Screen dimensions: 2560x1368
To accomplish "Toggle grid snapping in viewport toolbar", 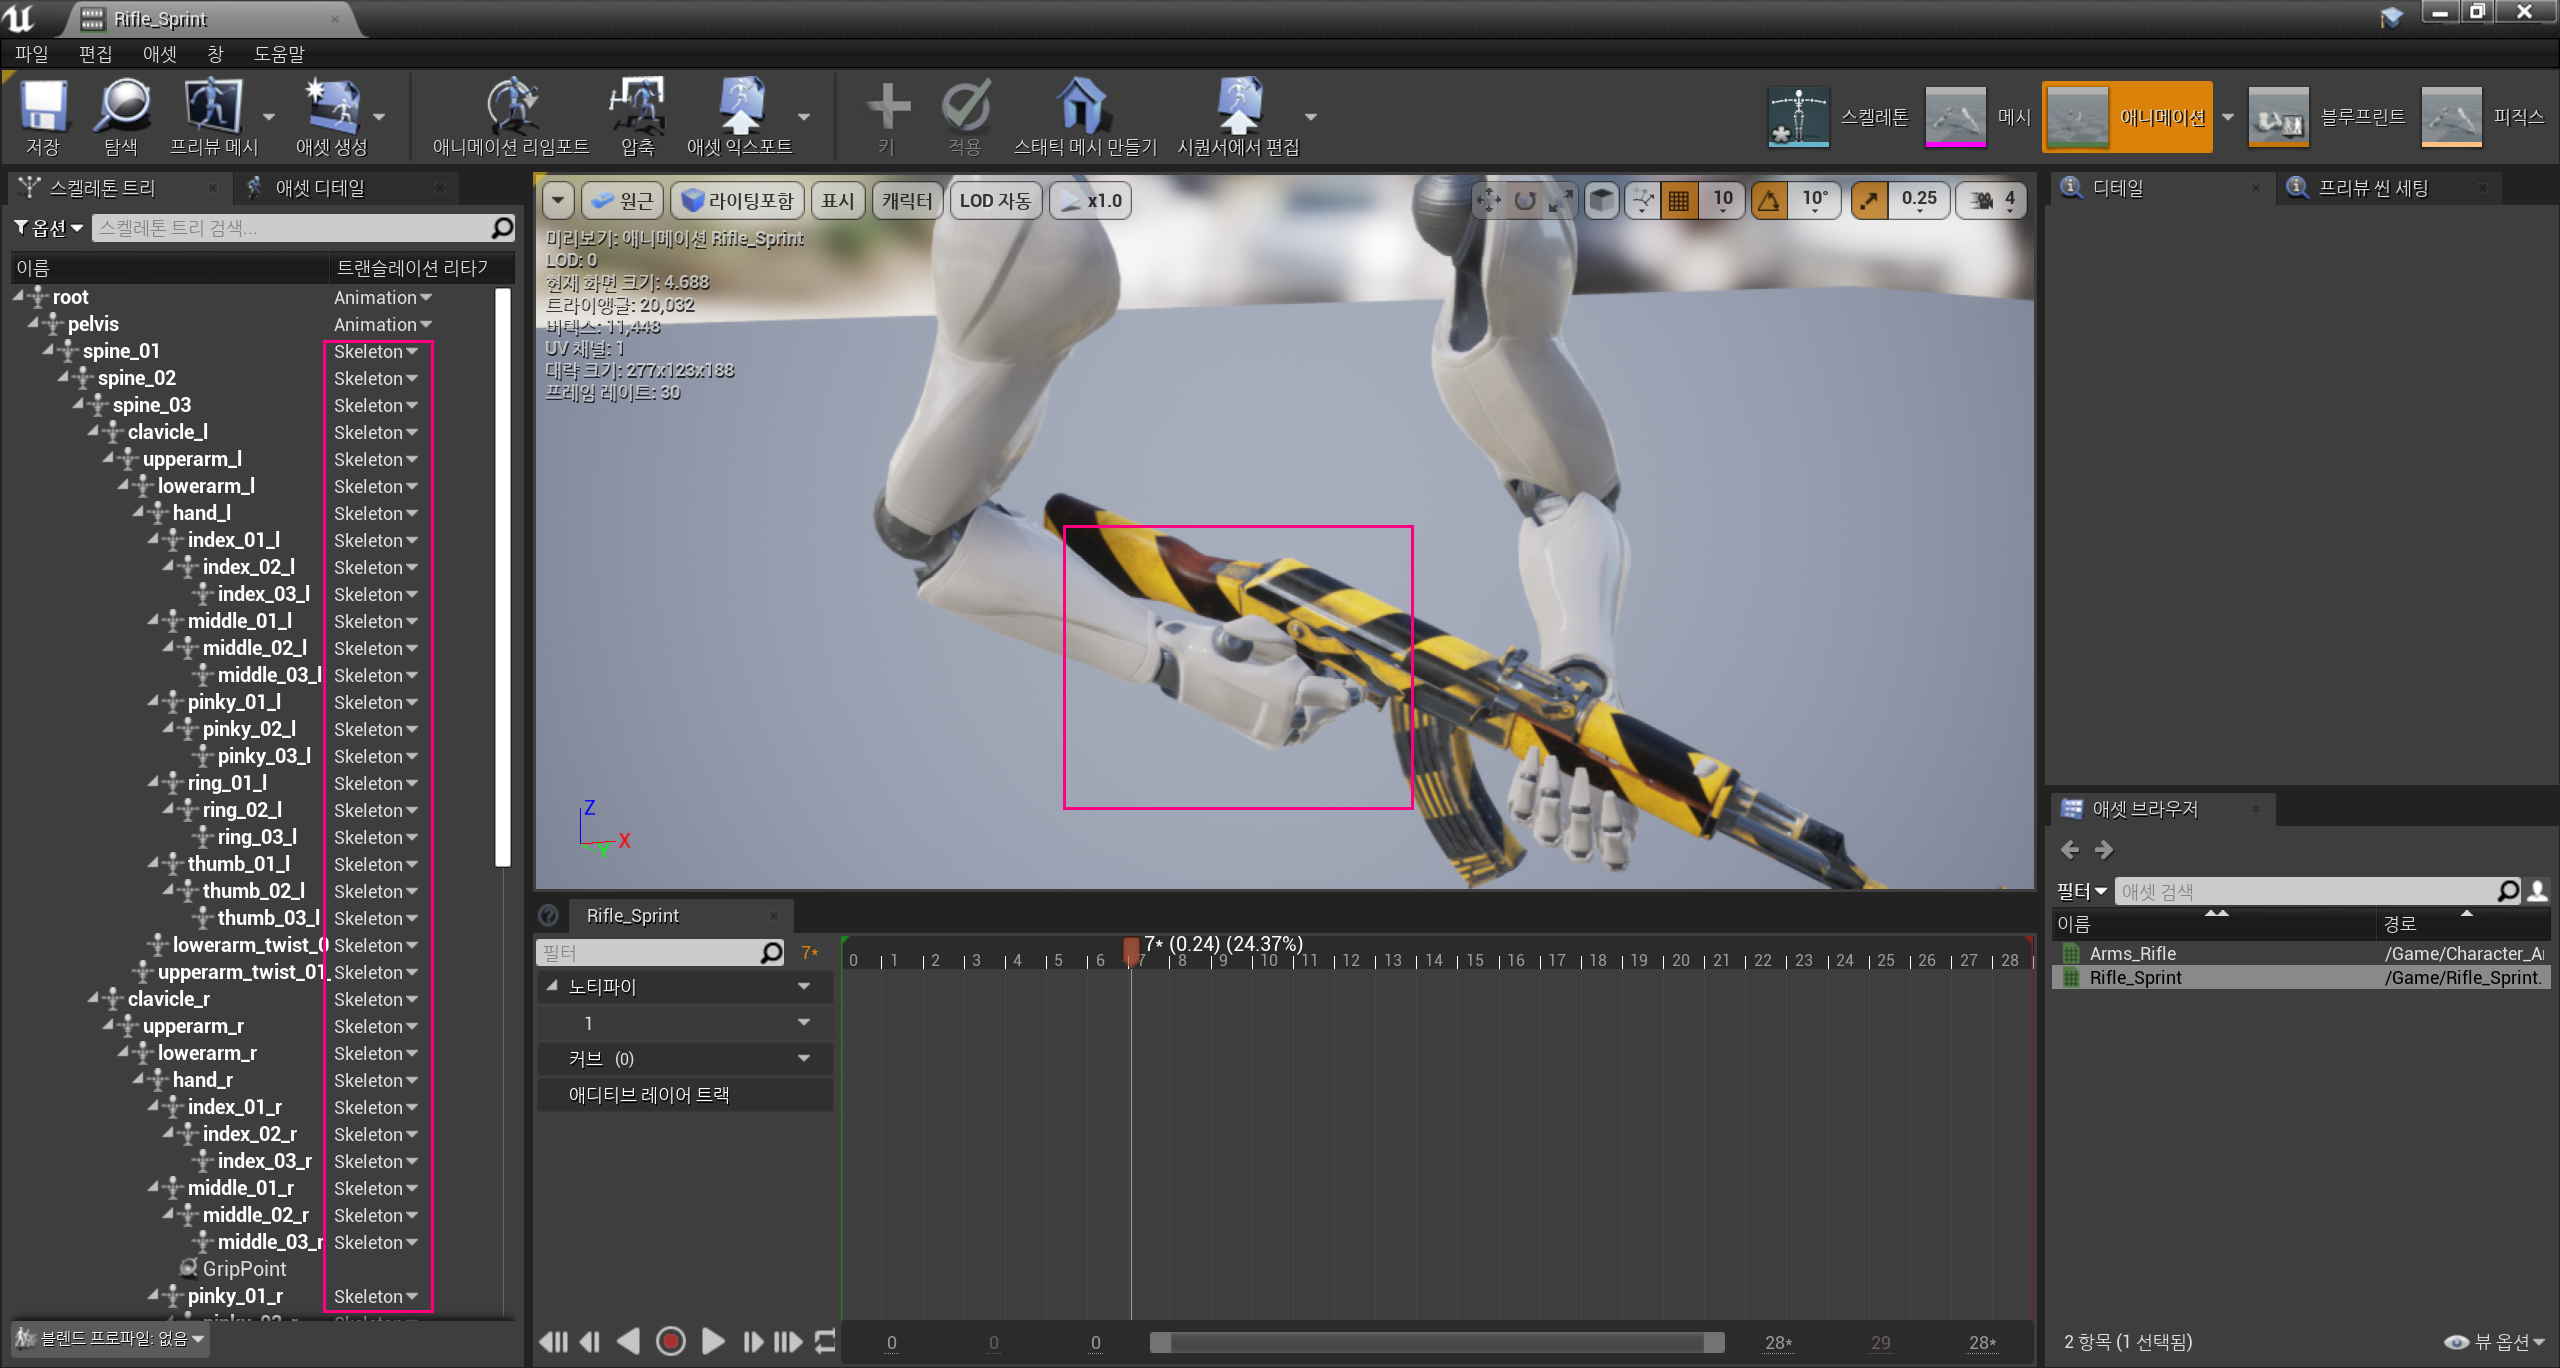I will point(1679,200).
